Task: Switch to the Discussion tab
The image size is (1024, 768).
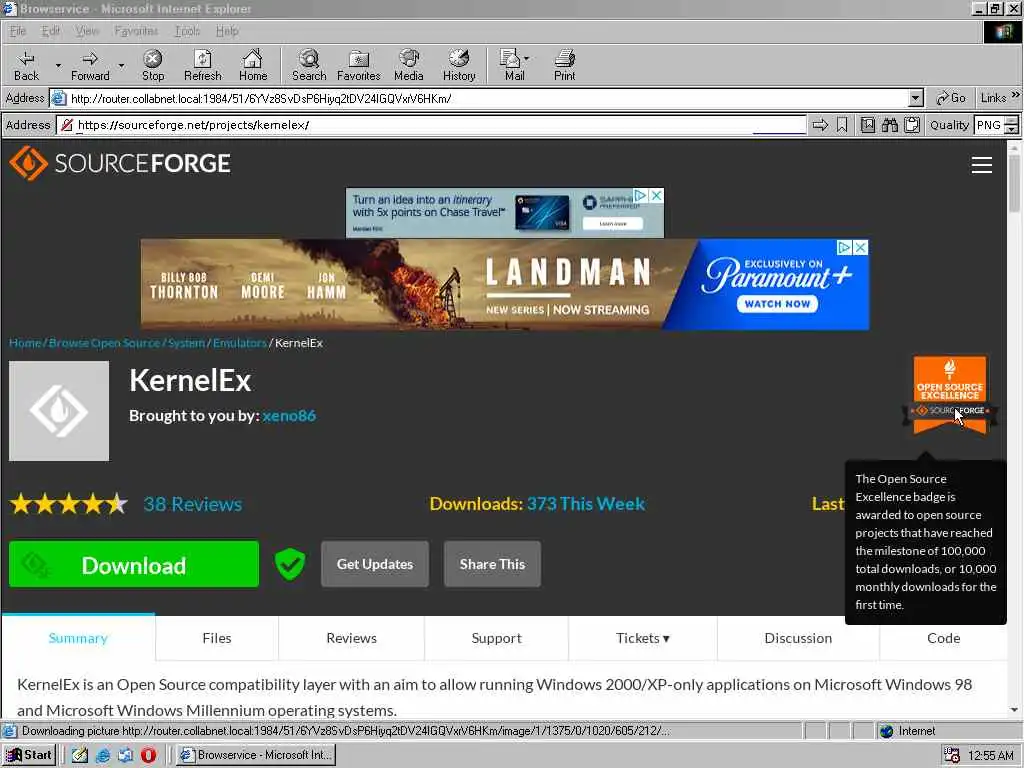Action: coord(798,638)
